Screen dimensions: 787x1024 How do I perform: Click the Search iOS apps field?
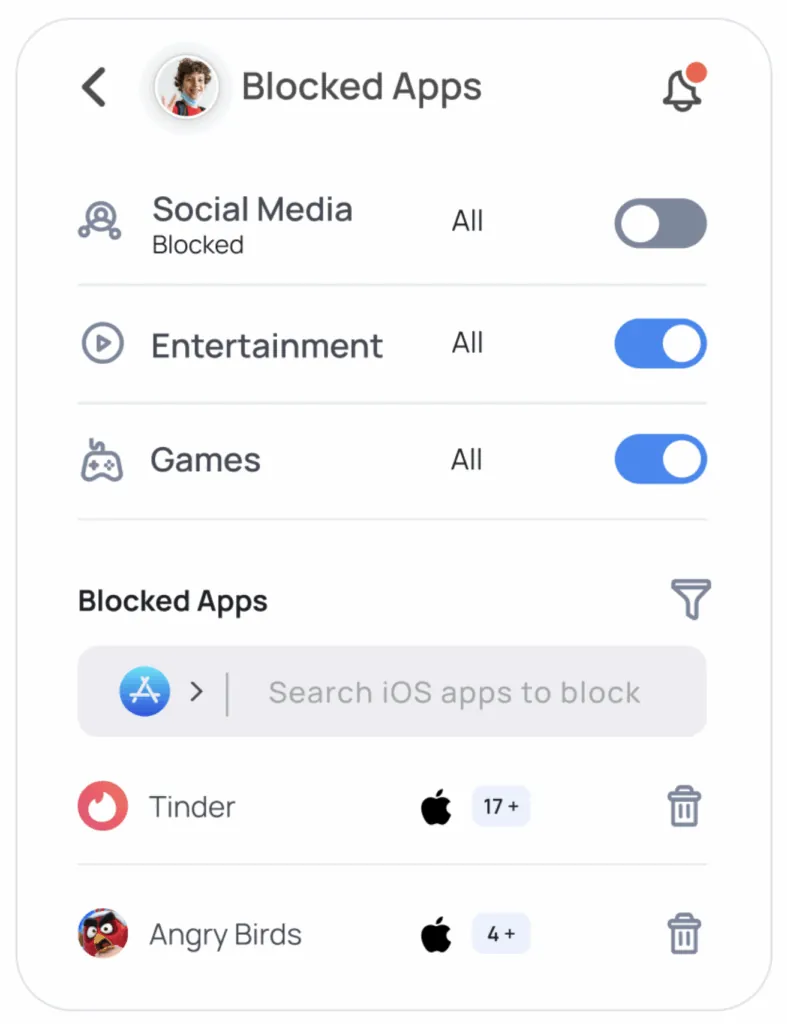[455, 692]
